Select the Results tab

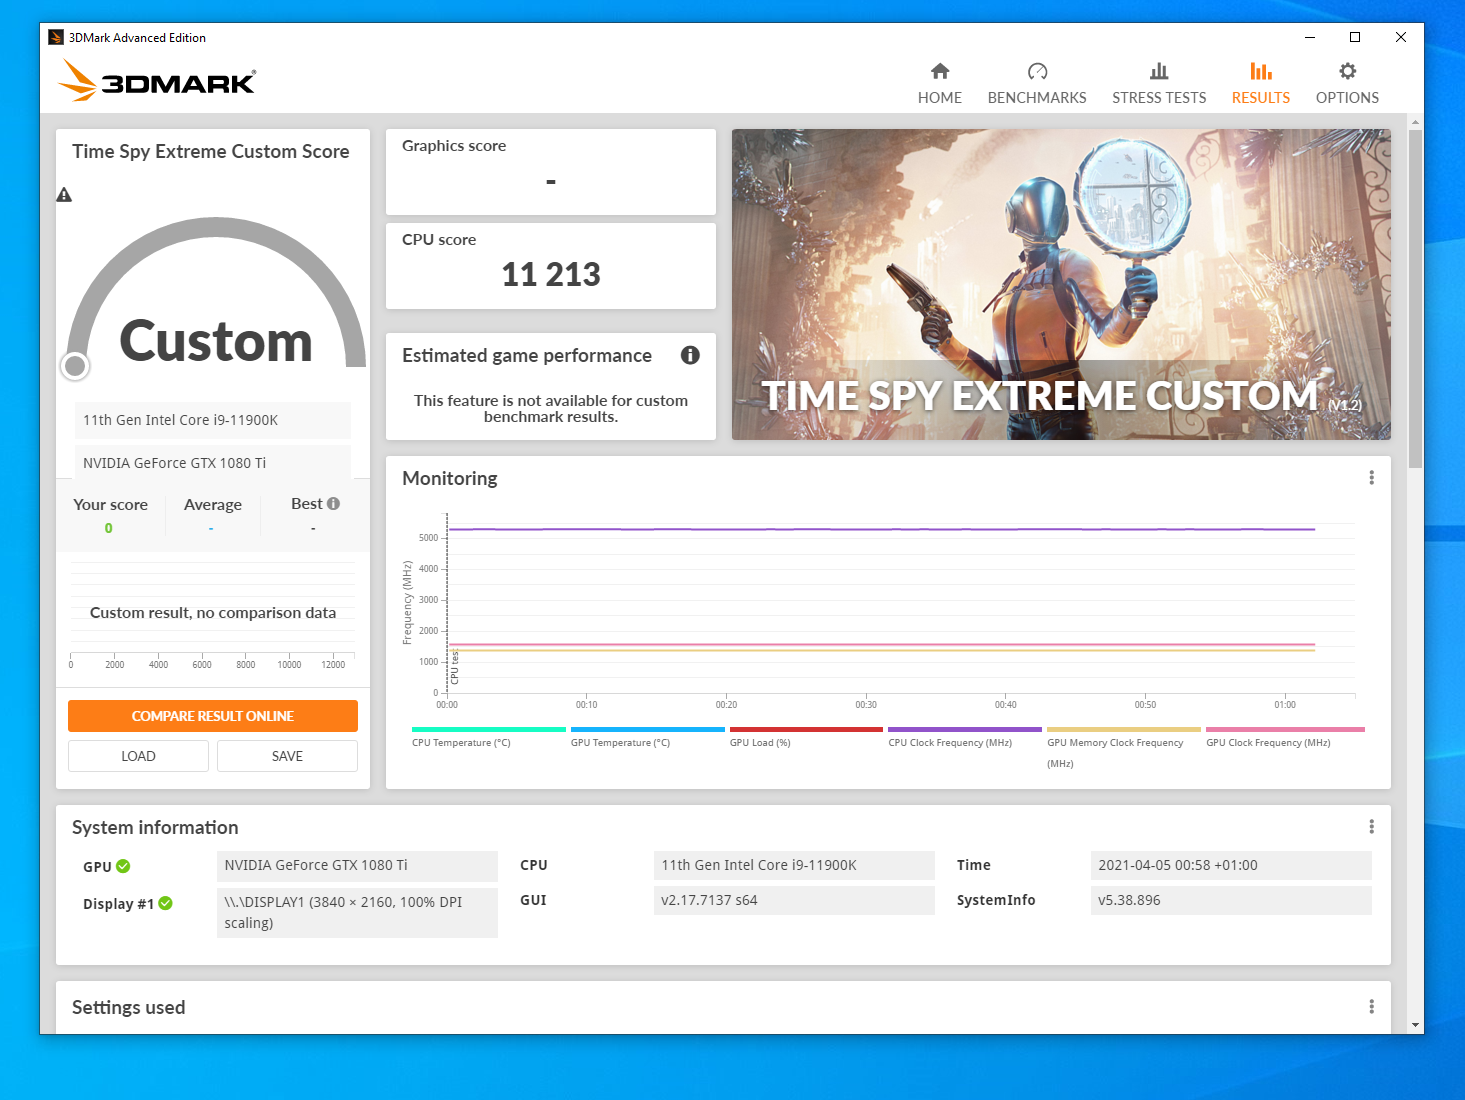coord(1260,84)
